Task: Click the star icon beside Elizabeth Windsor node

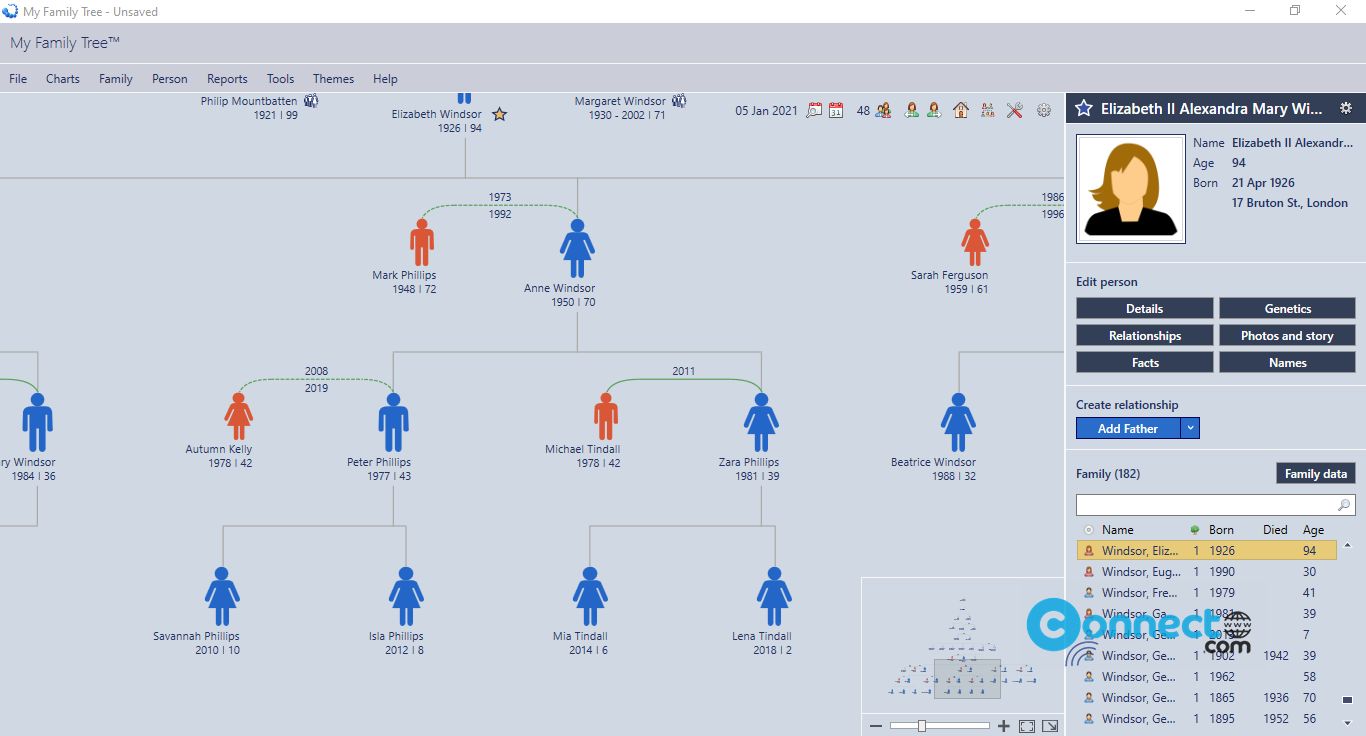Action: click(x=499, y=114)
